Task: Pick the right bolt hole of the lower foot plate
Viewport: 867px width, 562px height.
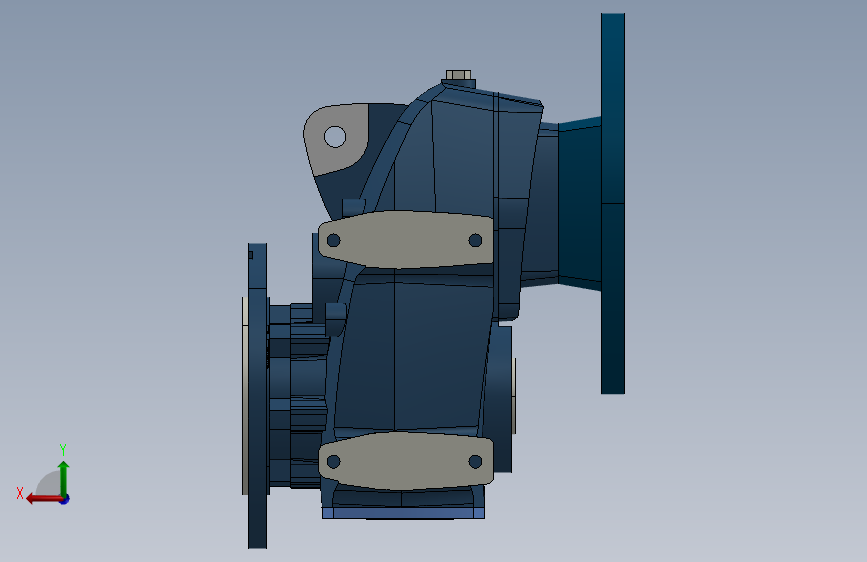Action: [475, 461]
